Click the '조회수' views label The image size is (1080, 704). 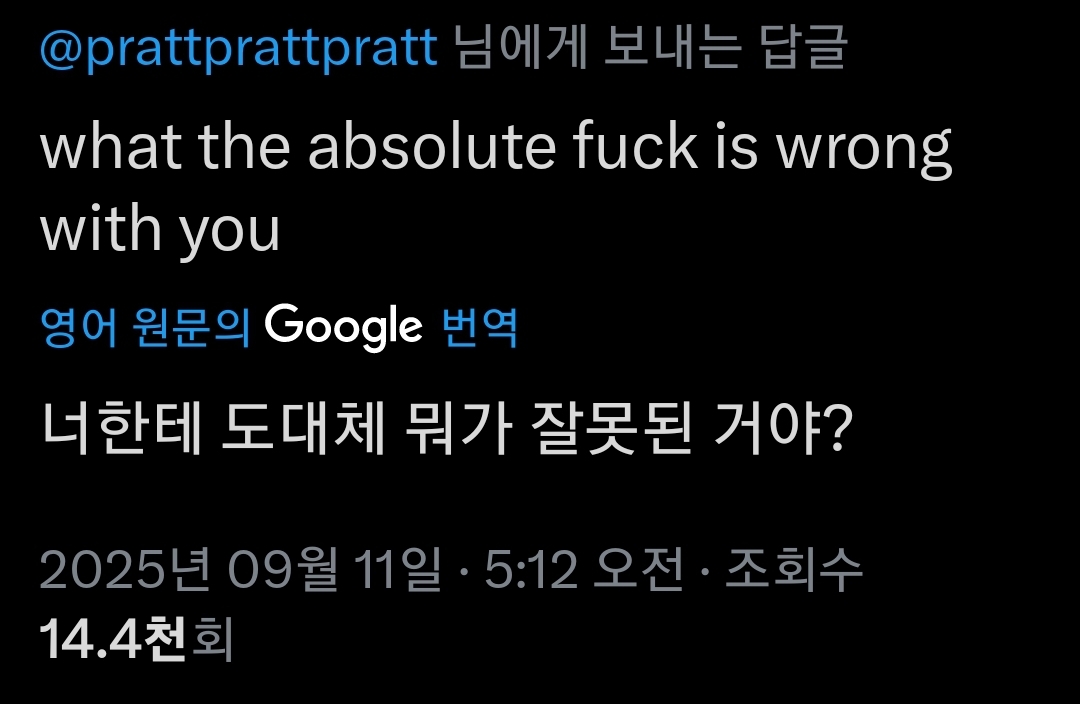coord(793,571)
